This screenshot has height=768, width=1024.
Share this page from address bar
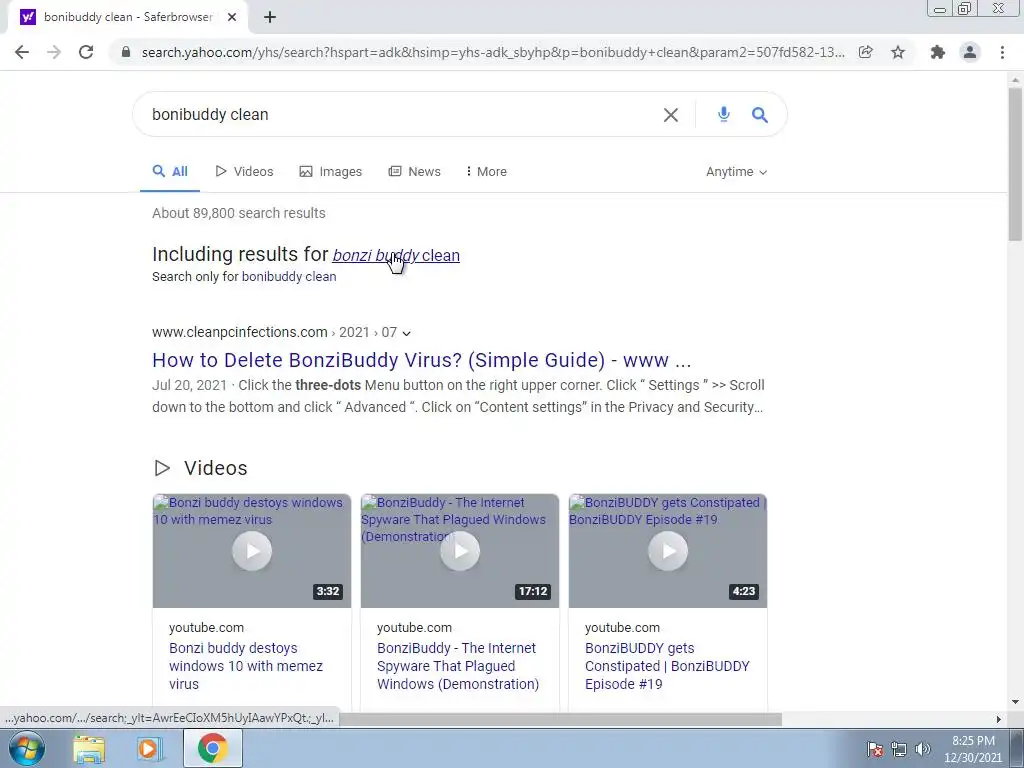(x=866, y=52)
